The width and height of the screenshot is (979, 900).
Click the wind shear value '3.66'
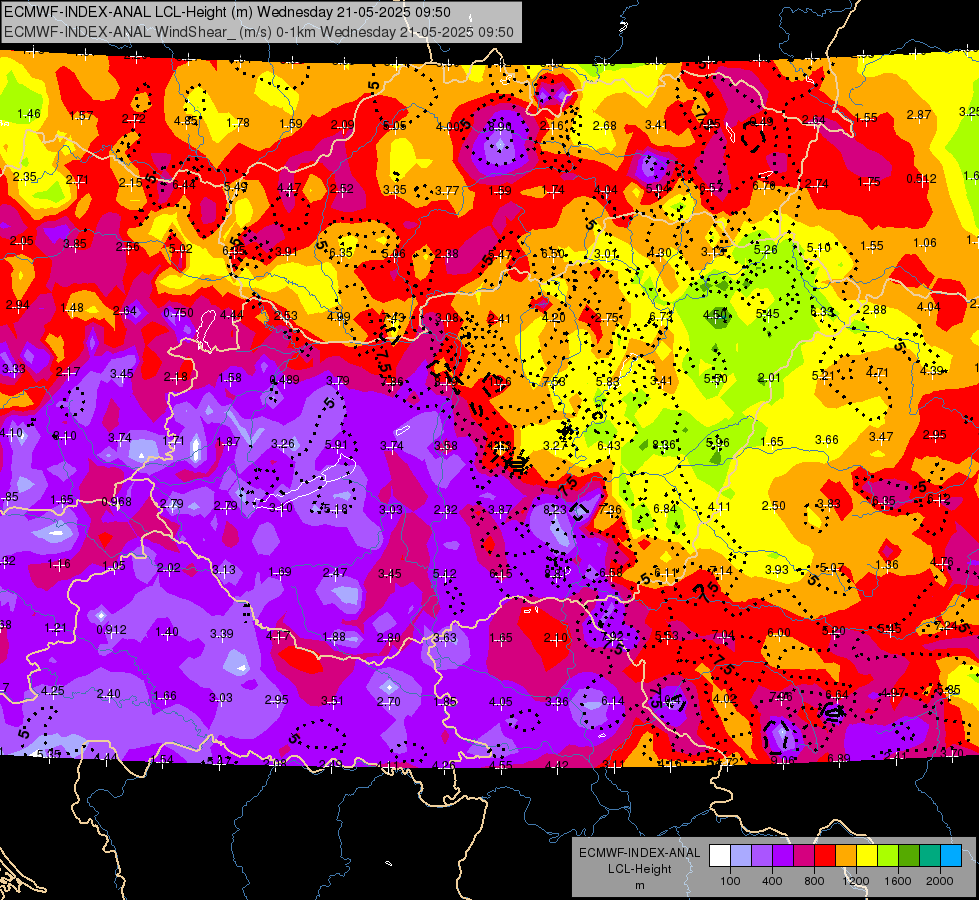click(x=827, y=440)
